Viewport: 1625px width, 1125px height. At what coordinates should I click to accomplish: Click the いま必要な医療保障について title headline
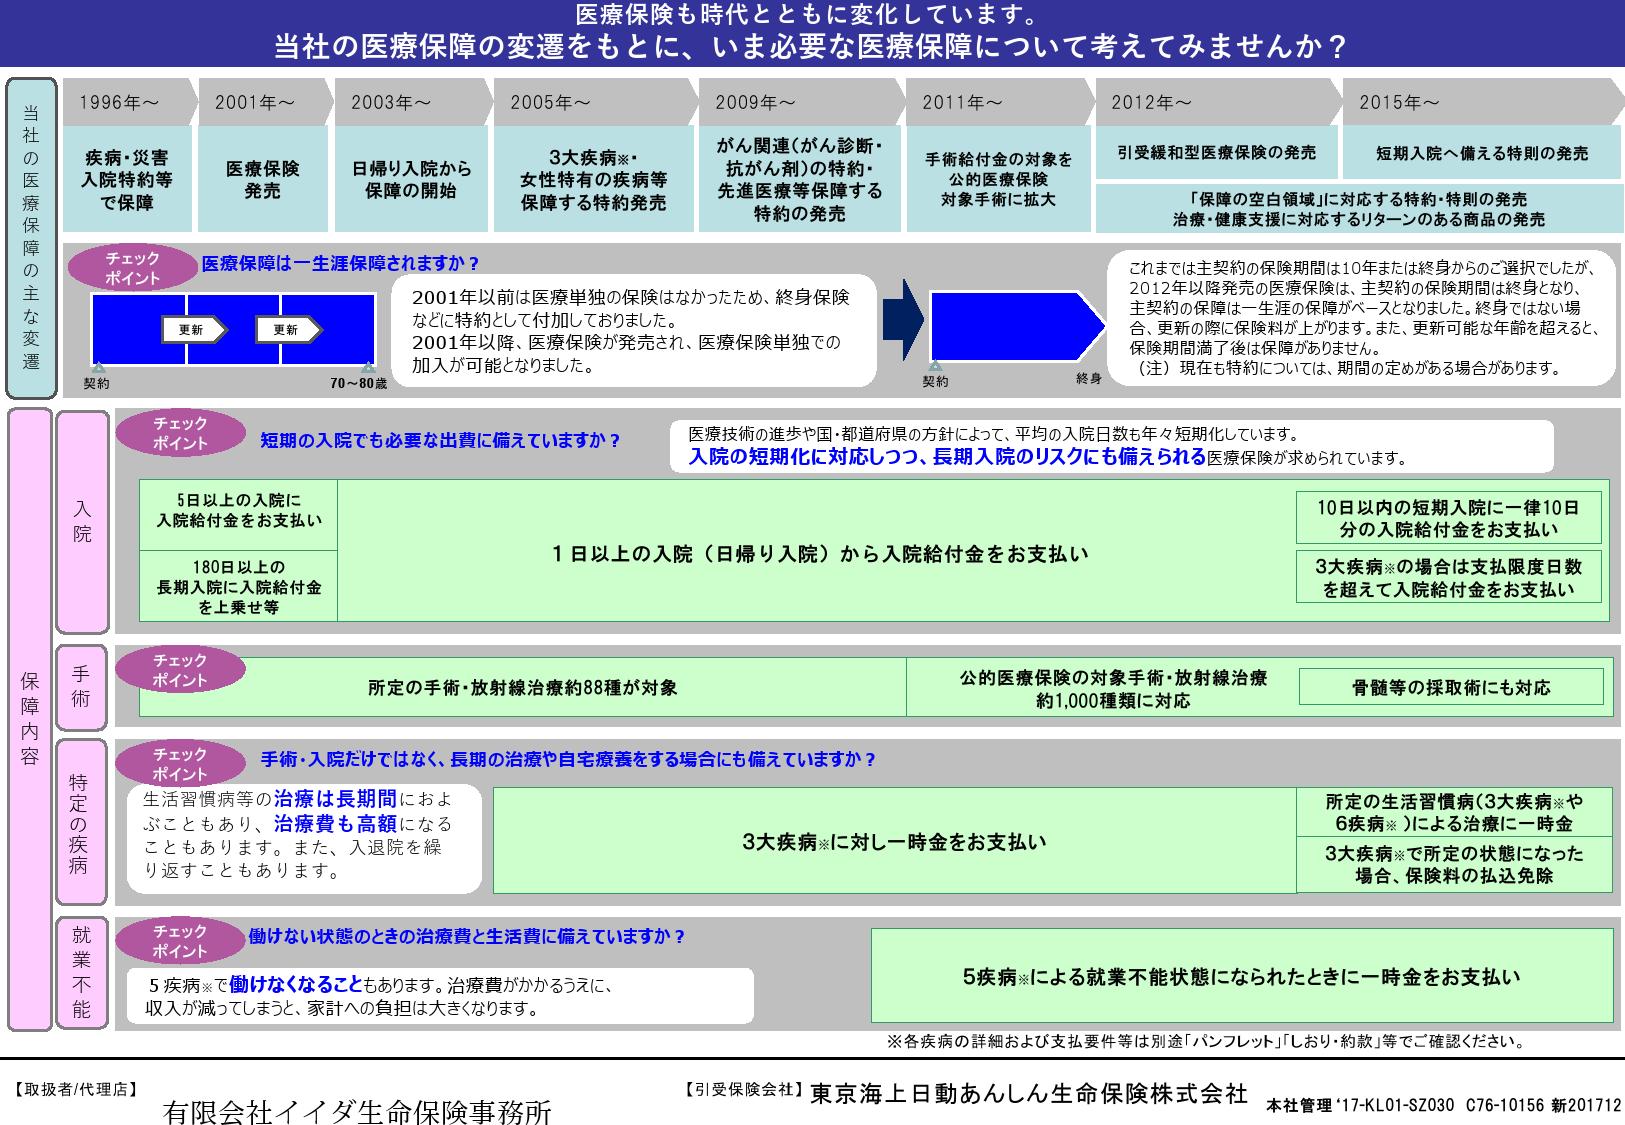click(810, 47)
